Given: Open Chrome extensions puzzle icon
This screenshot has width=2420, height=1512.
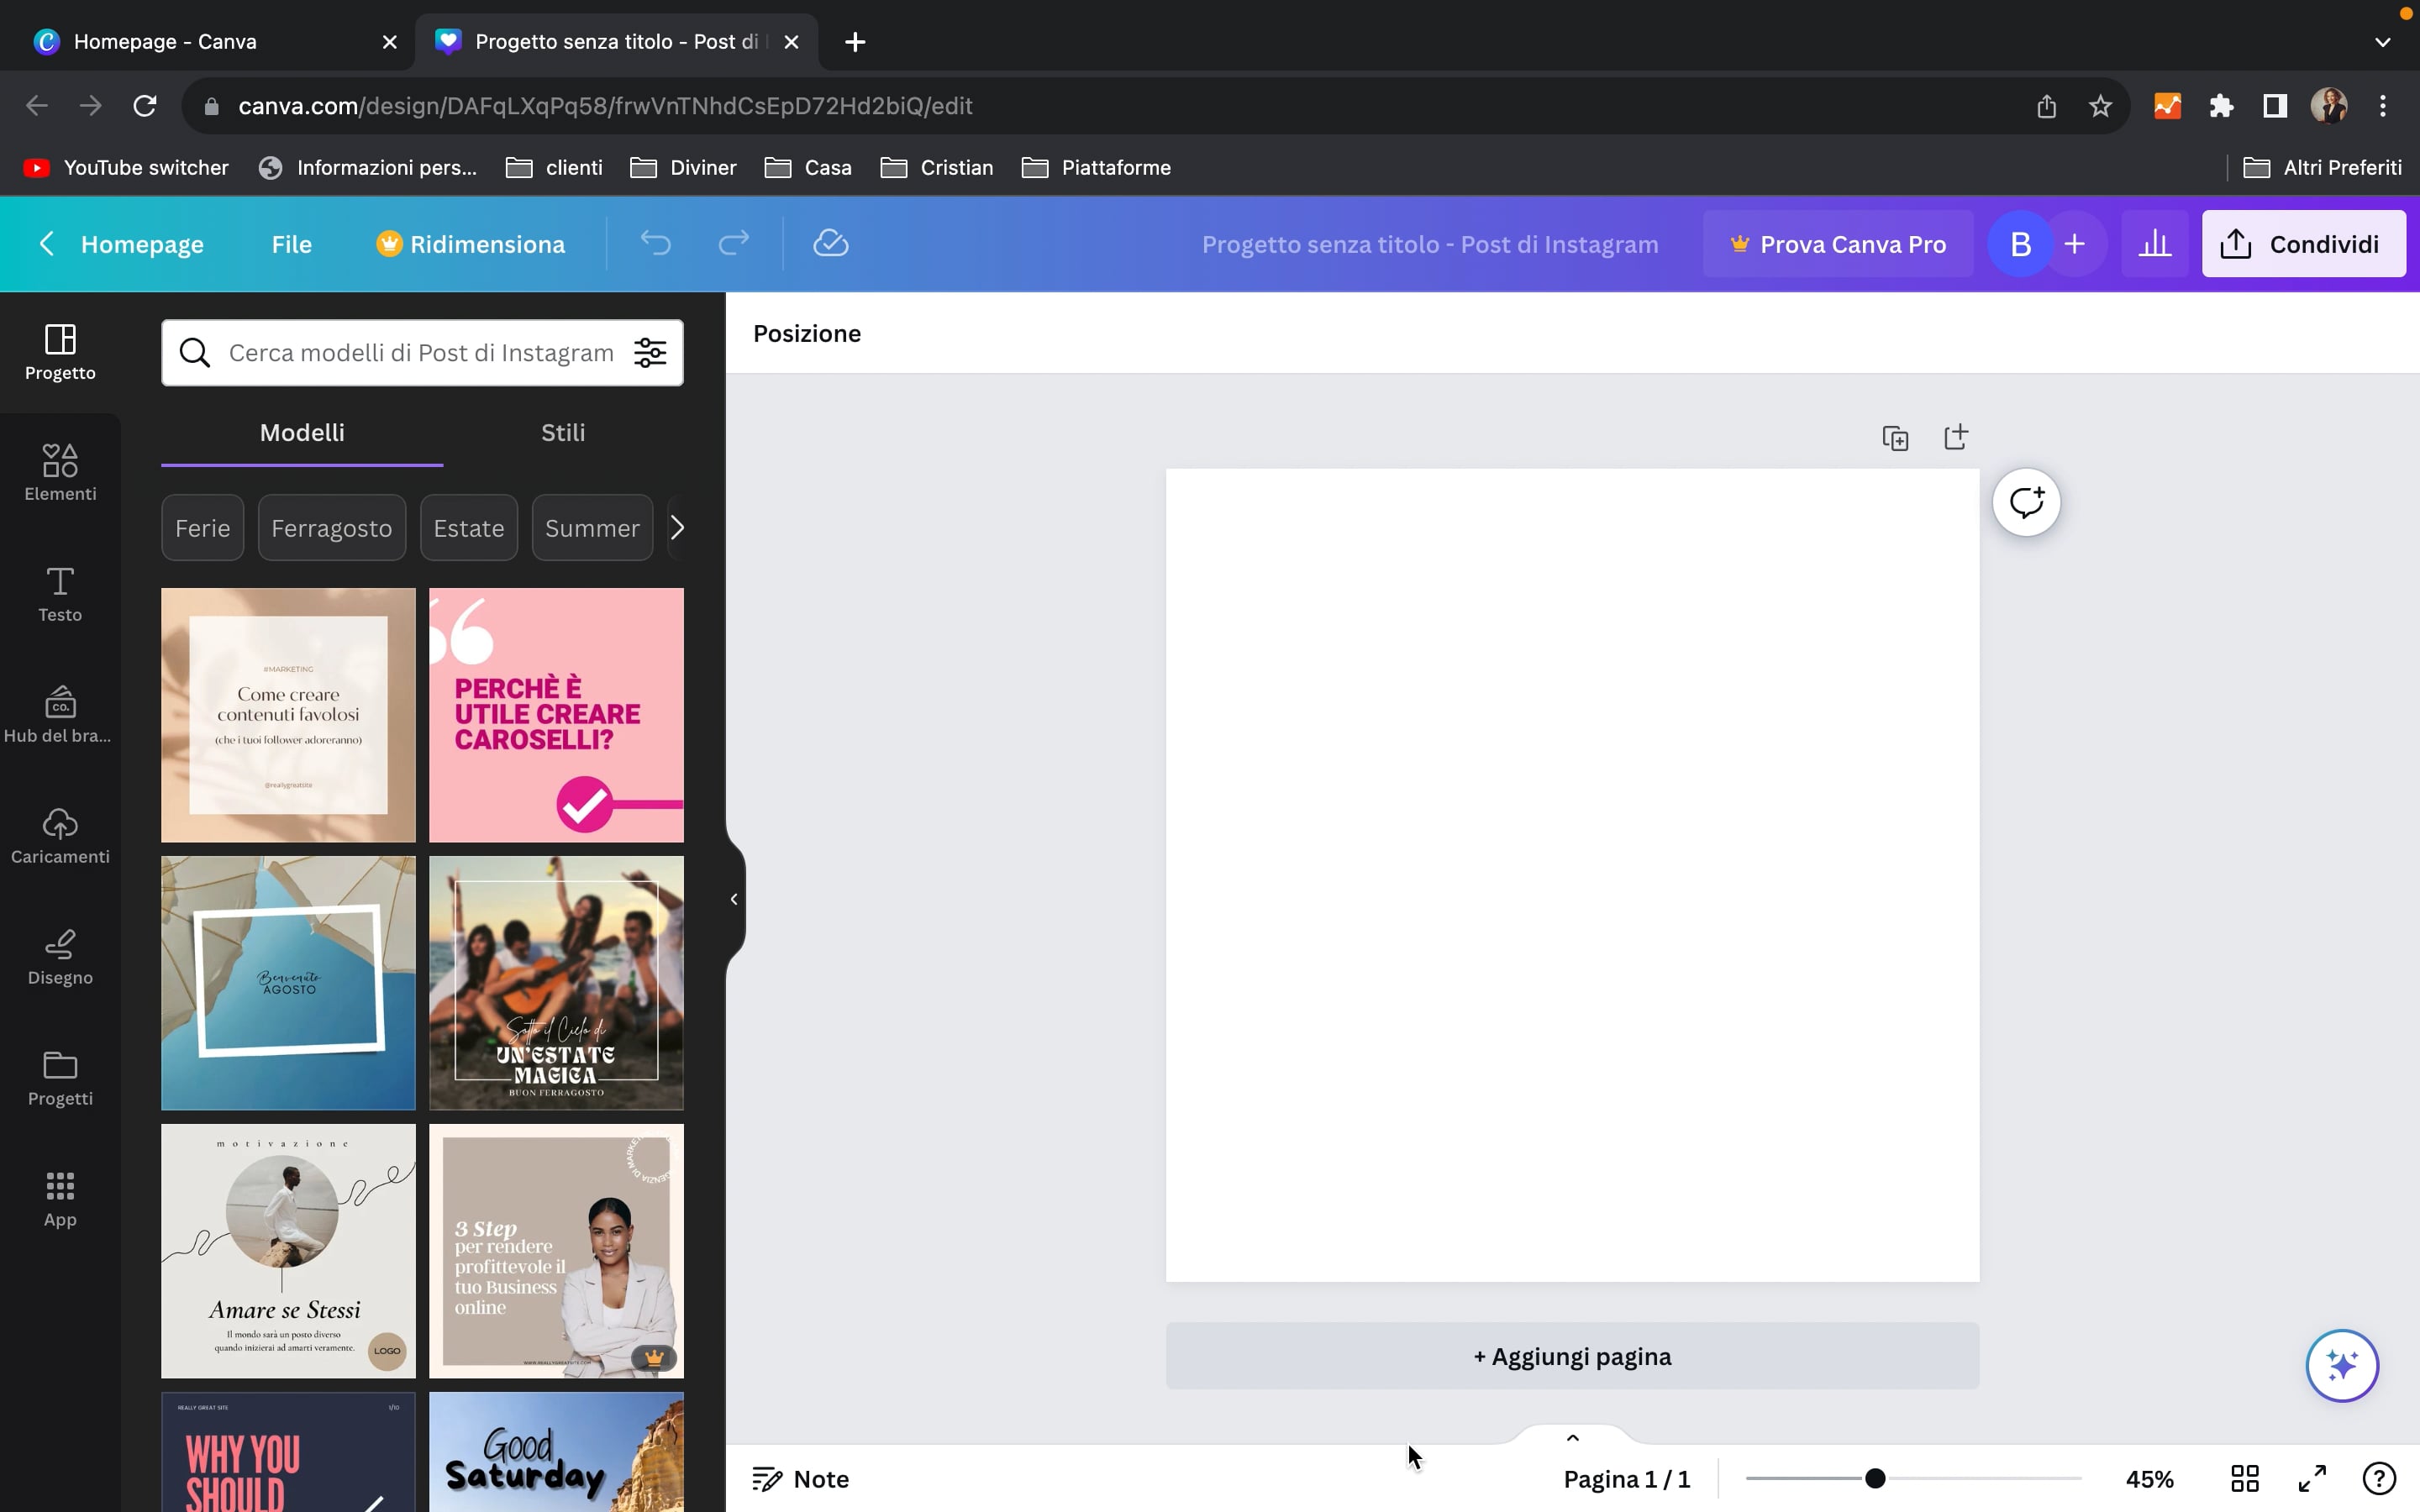Looking at the screenshot, I should [x=2221, y=106].
